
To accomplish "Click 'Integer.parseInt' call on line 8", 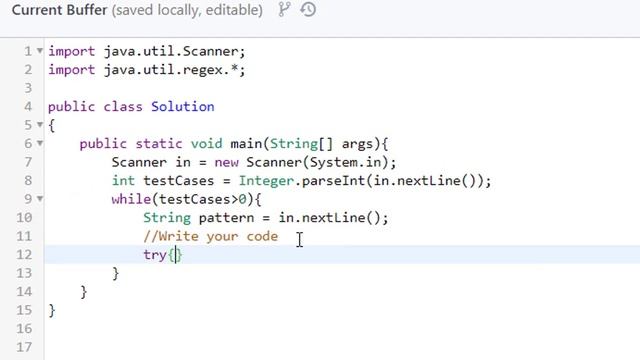I will click(302, 181).
